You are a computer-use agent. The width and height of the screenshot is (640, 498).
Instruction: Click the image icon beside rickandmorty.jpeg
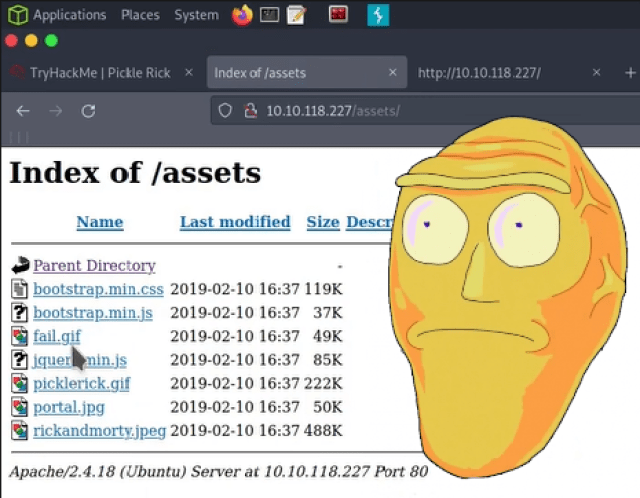(x=19, y=431)
